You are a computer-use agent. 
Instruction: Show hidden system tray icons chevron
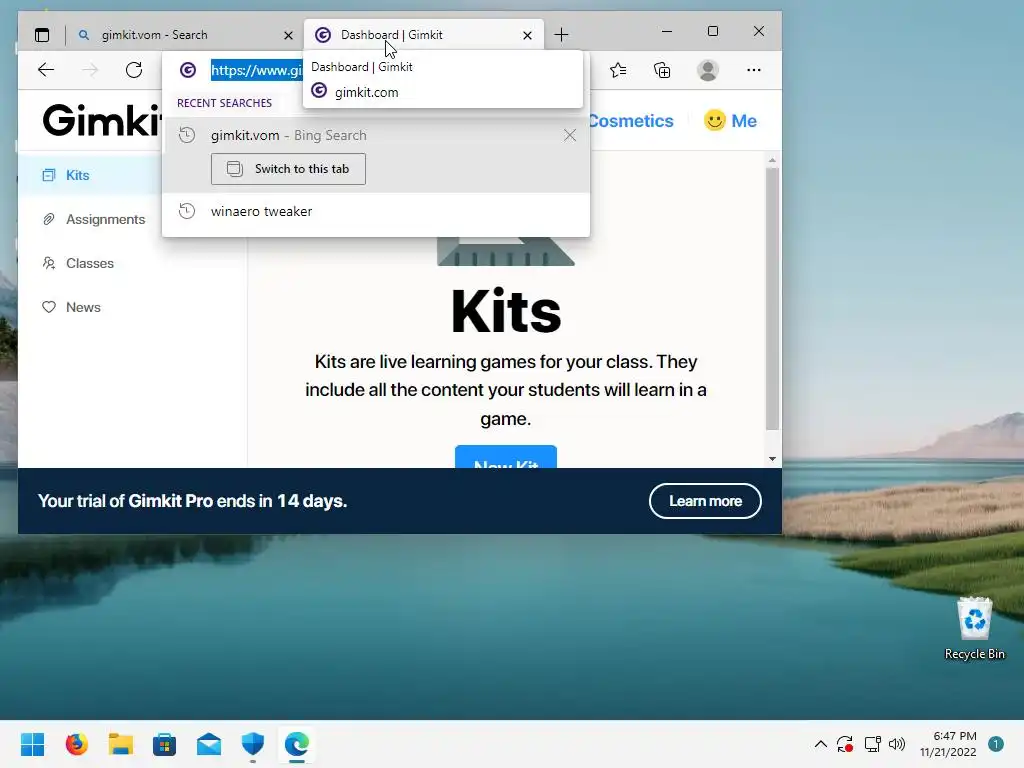pos(821,744)
